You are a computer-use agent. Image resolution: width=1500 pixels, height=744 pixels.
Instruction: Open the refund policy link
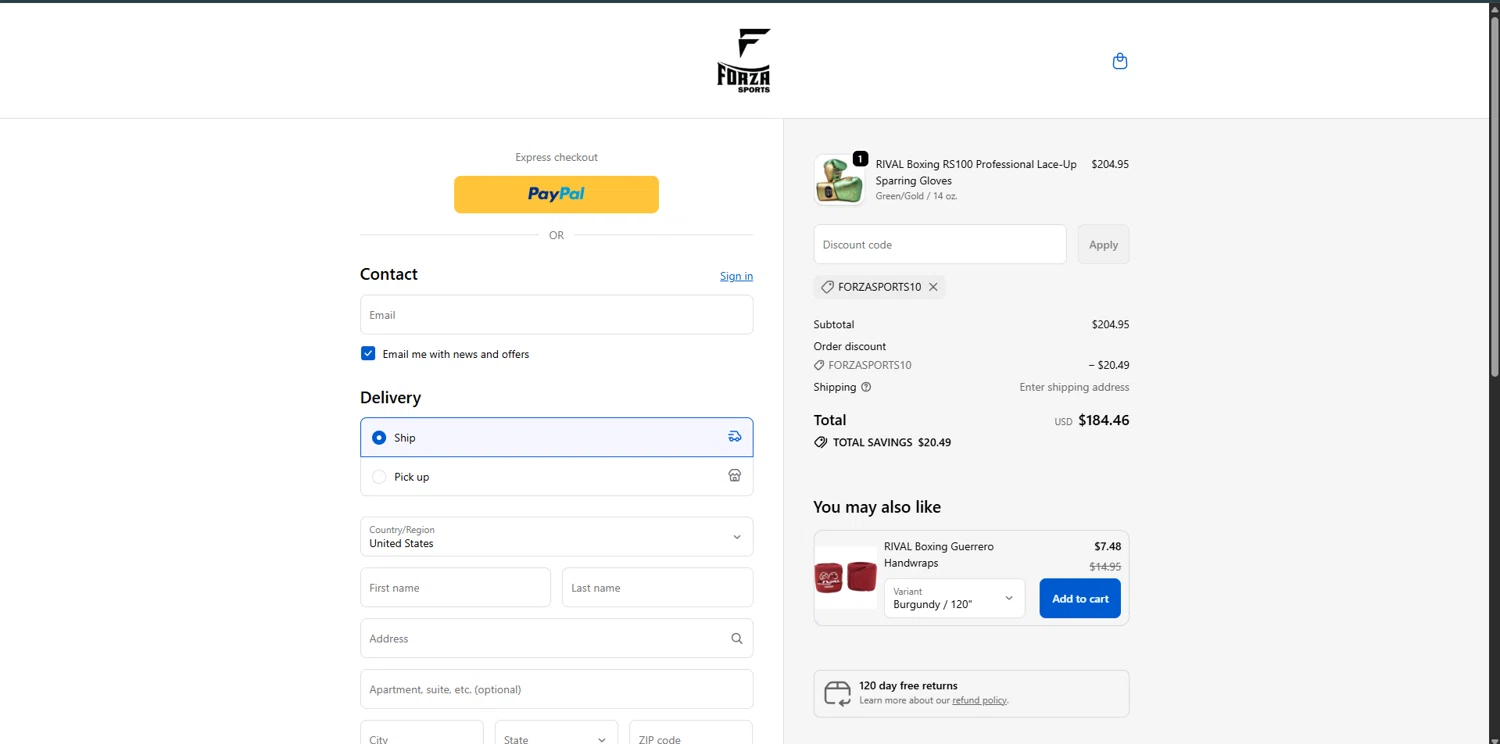coord(979,700)
